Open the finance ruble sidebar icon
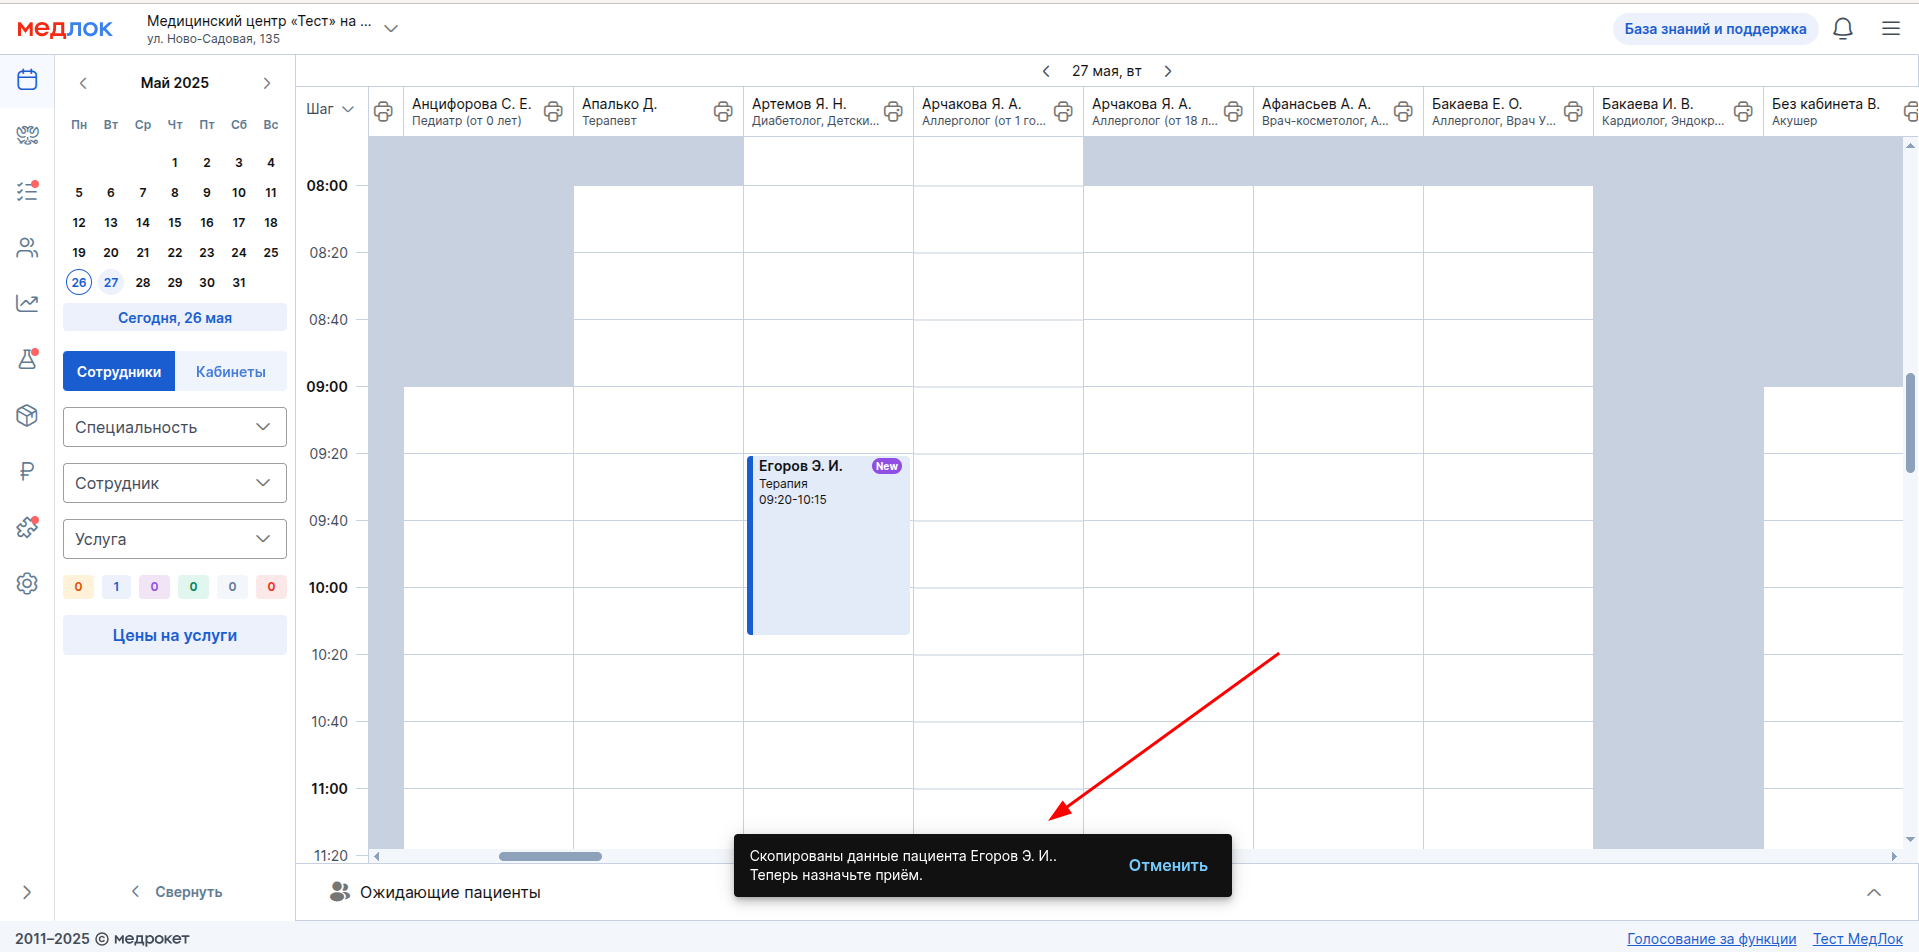Viewport: 1919px width, 952px height. pyautogui.click(x=27, y=471)
